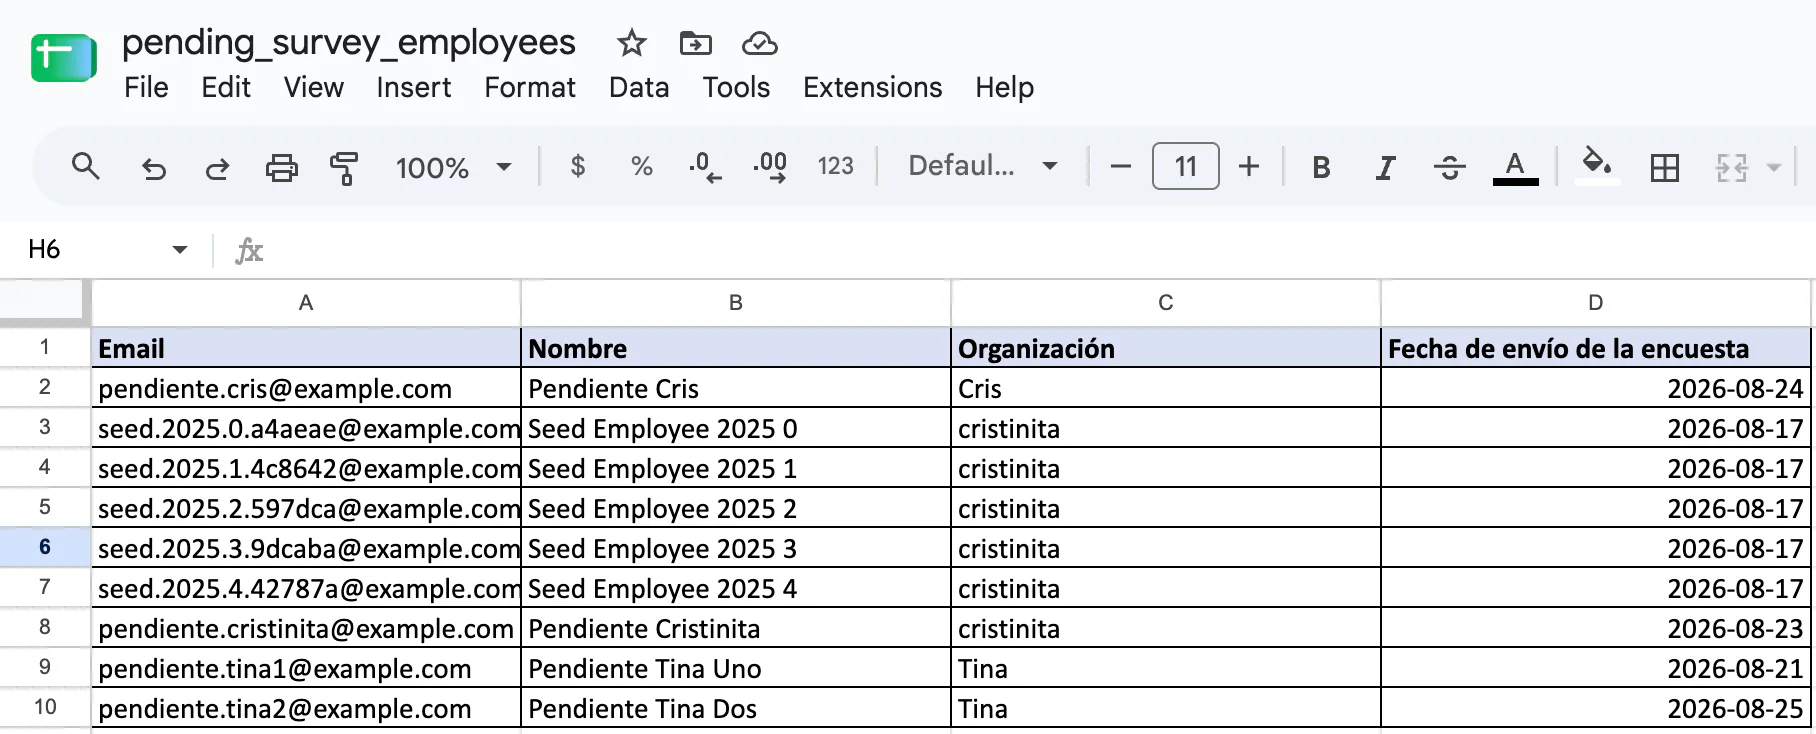Open the Extensions menu
1816x734 pixels.
[872, 87]
